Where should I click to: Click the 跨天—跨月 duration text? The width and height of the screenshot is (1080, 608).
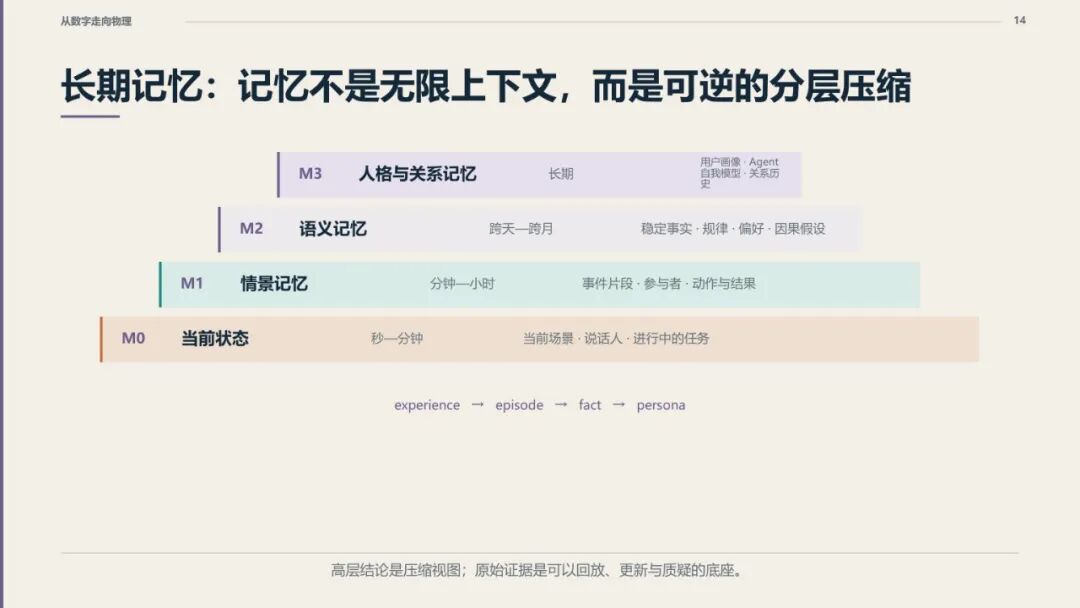521,229
